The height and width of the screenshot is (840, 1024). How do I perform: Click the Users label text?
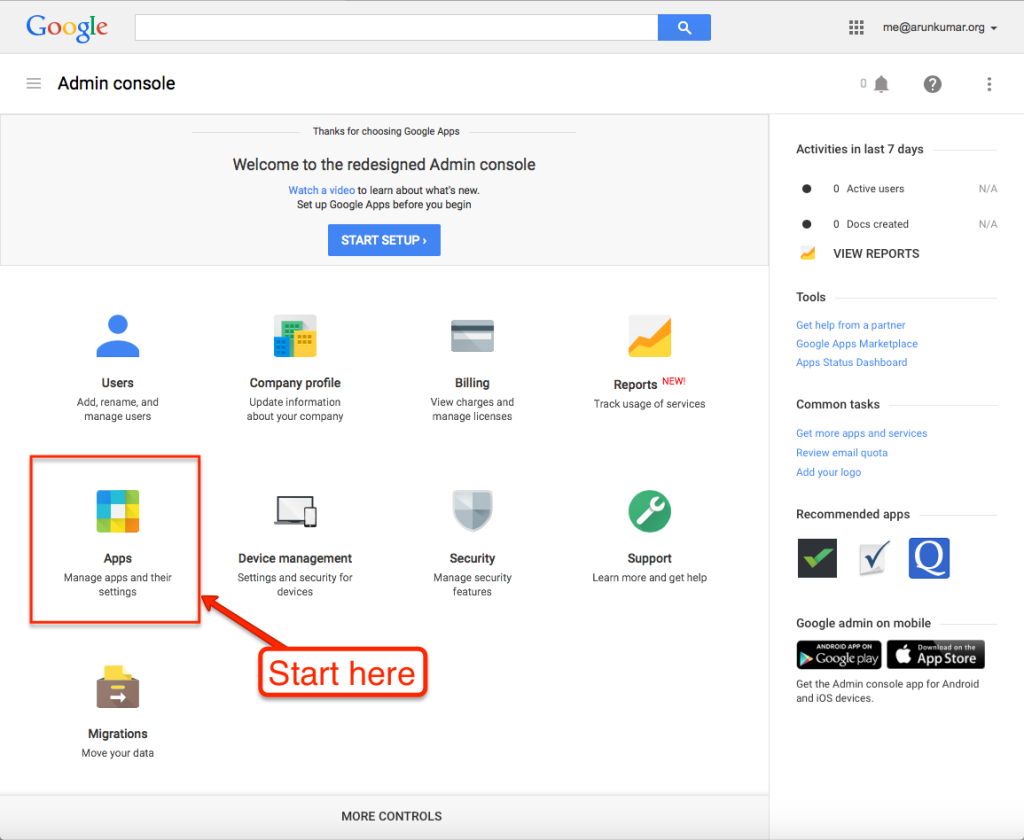[118, 383]
